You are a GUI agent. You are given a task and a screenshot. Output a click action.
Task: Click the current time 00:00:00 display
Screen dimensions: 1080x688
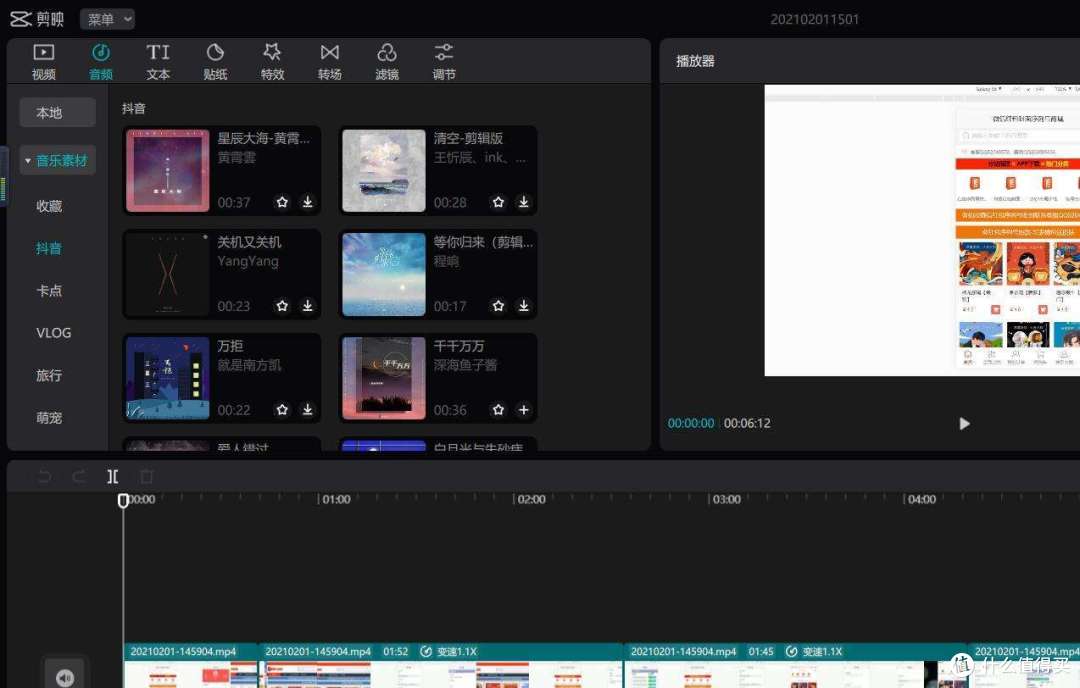(x=691, y=423)
